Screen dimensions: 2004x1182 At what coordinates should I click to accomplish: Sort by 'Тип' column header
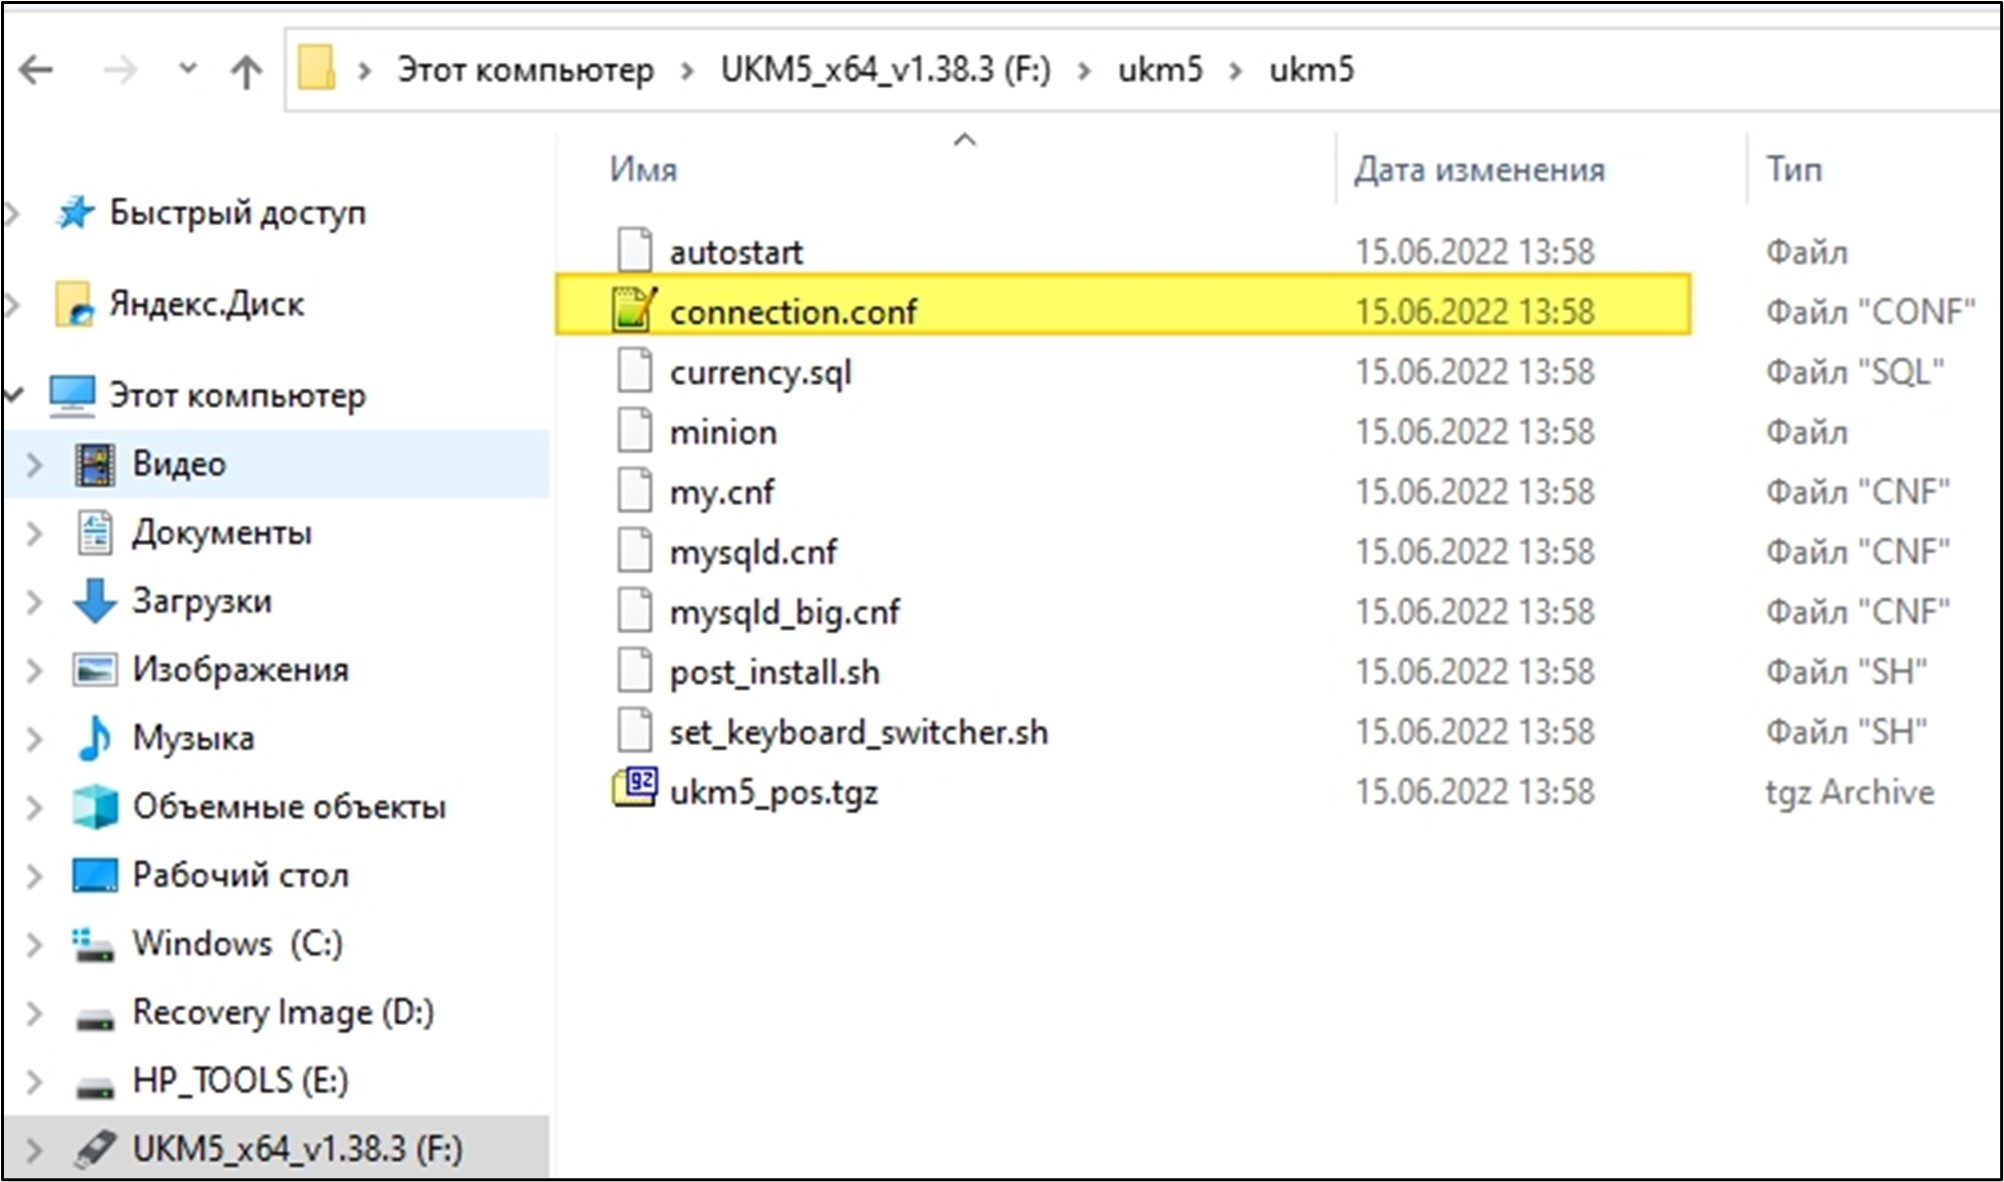[1794, 169]
